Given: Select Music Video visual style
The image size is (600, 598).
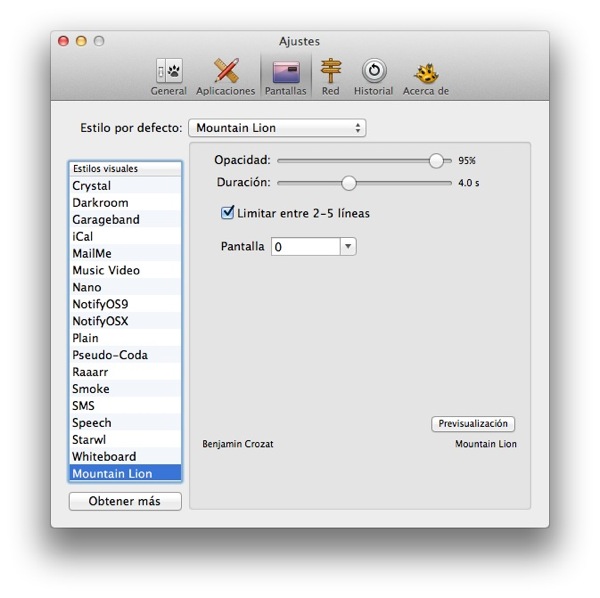Looking at the screenshot, I should pos(125,270).
